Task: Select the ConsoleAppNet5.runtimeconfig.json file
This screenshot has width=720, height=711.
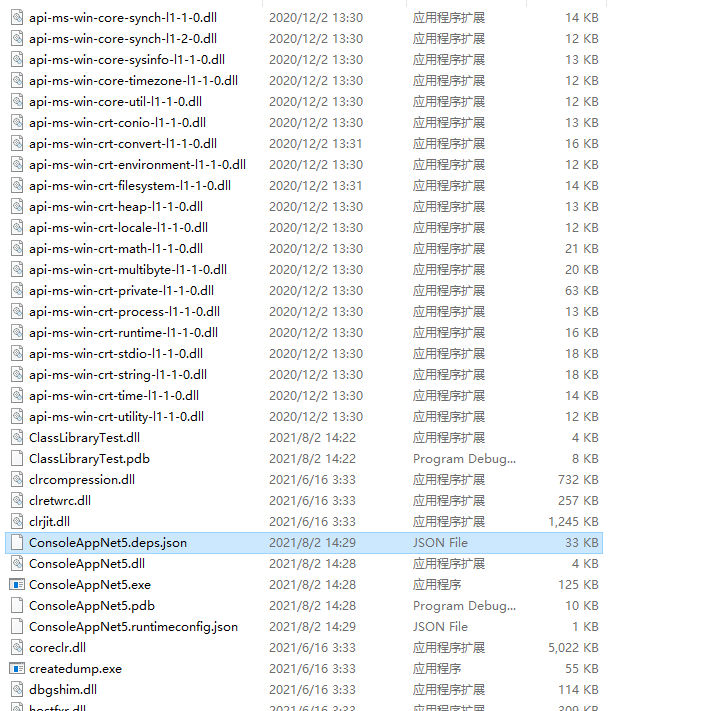Action: pos(133,626)
